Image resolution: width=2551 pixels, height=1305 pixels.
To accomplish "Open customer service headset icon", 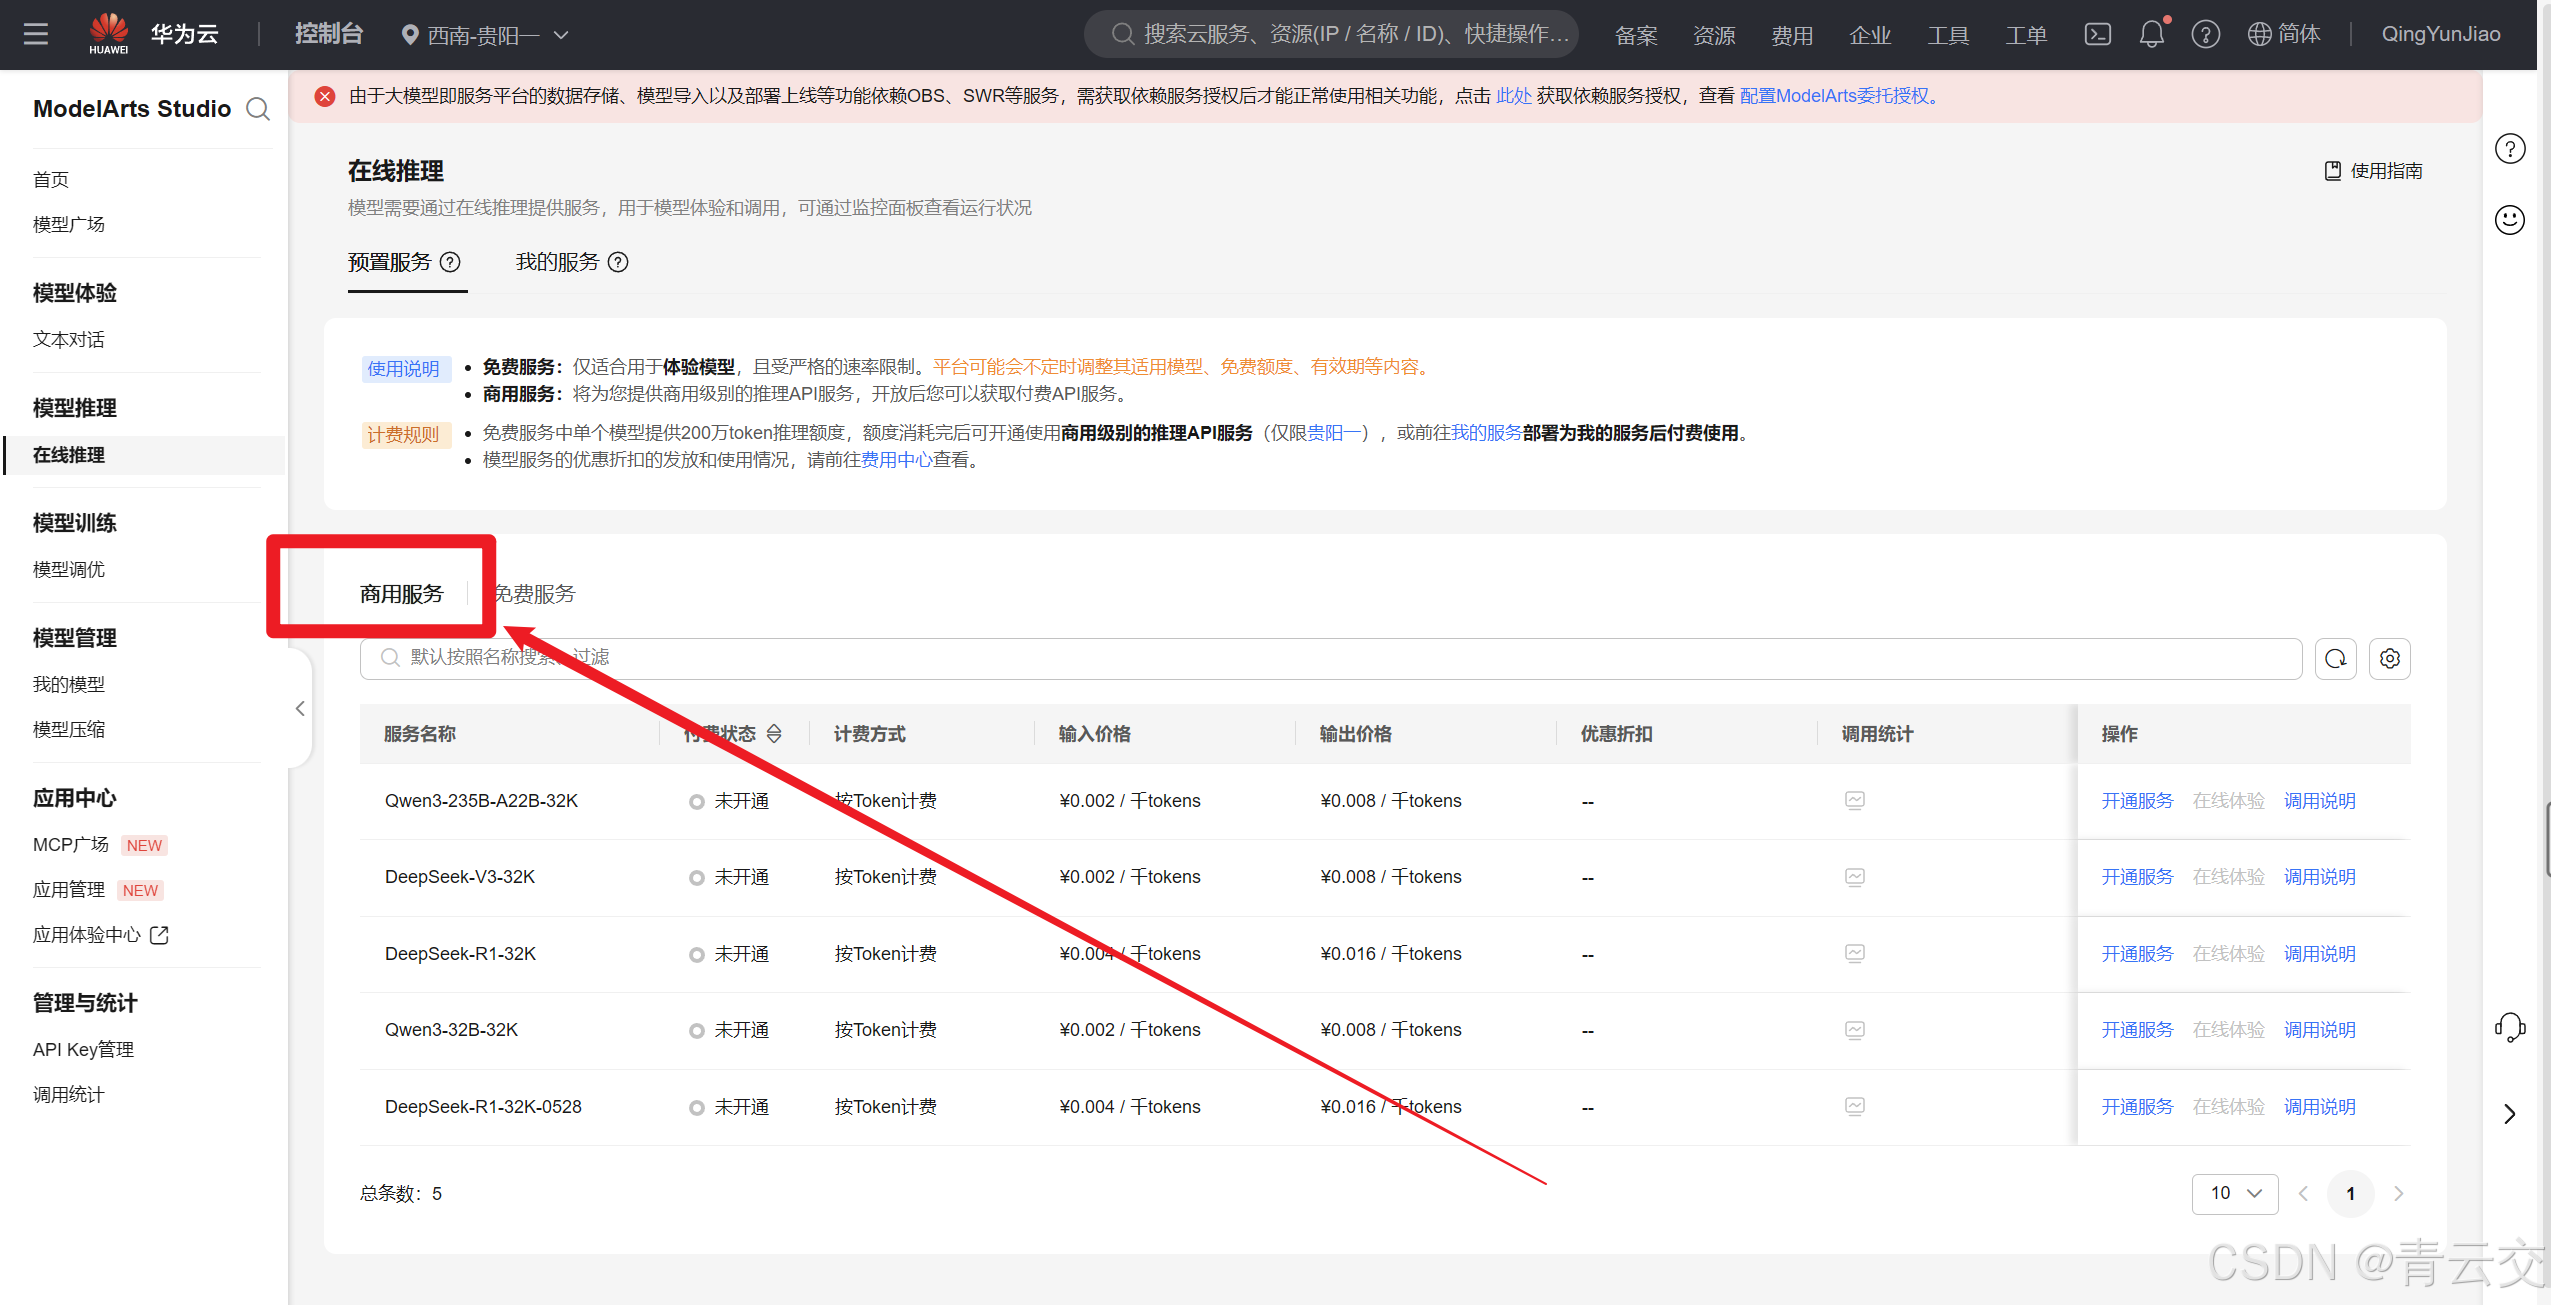I will tap(2510, 1027).
